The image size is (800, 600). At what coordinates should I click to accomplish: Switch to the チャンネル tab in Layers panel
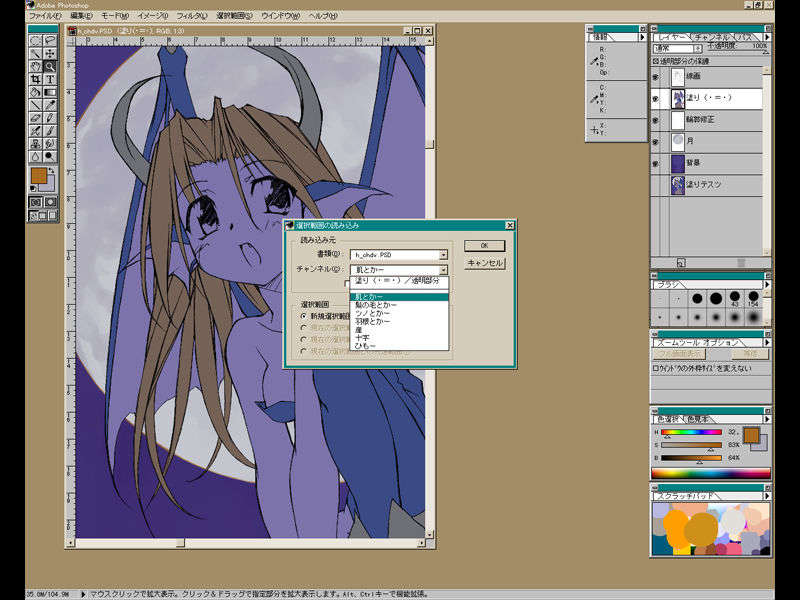(x=712, y=37)
